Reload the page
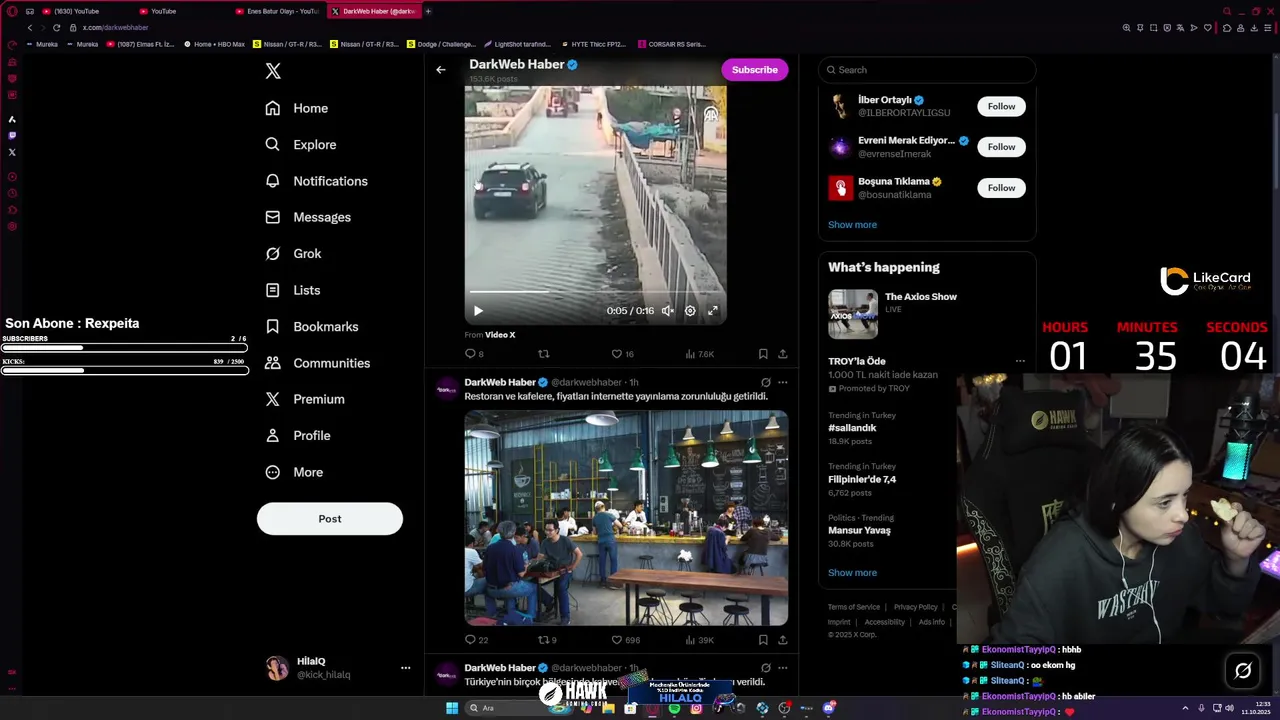 pos(56,28)
